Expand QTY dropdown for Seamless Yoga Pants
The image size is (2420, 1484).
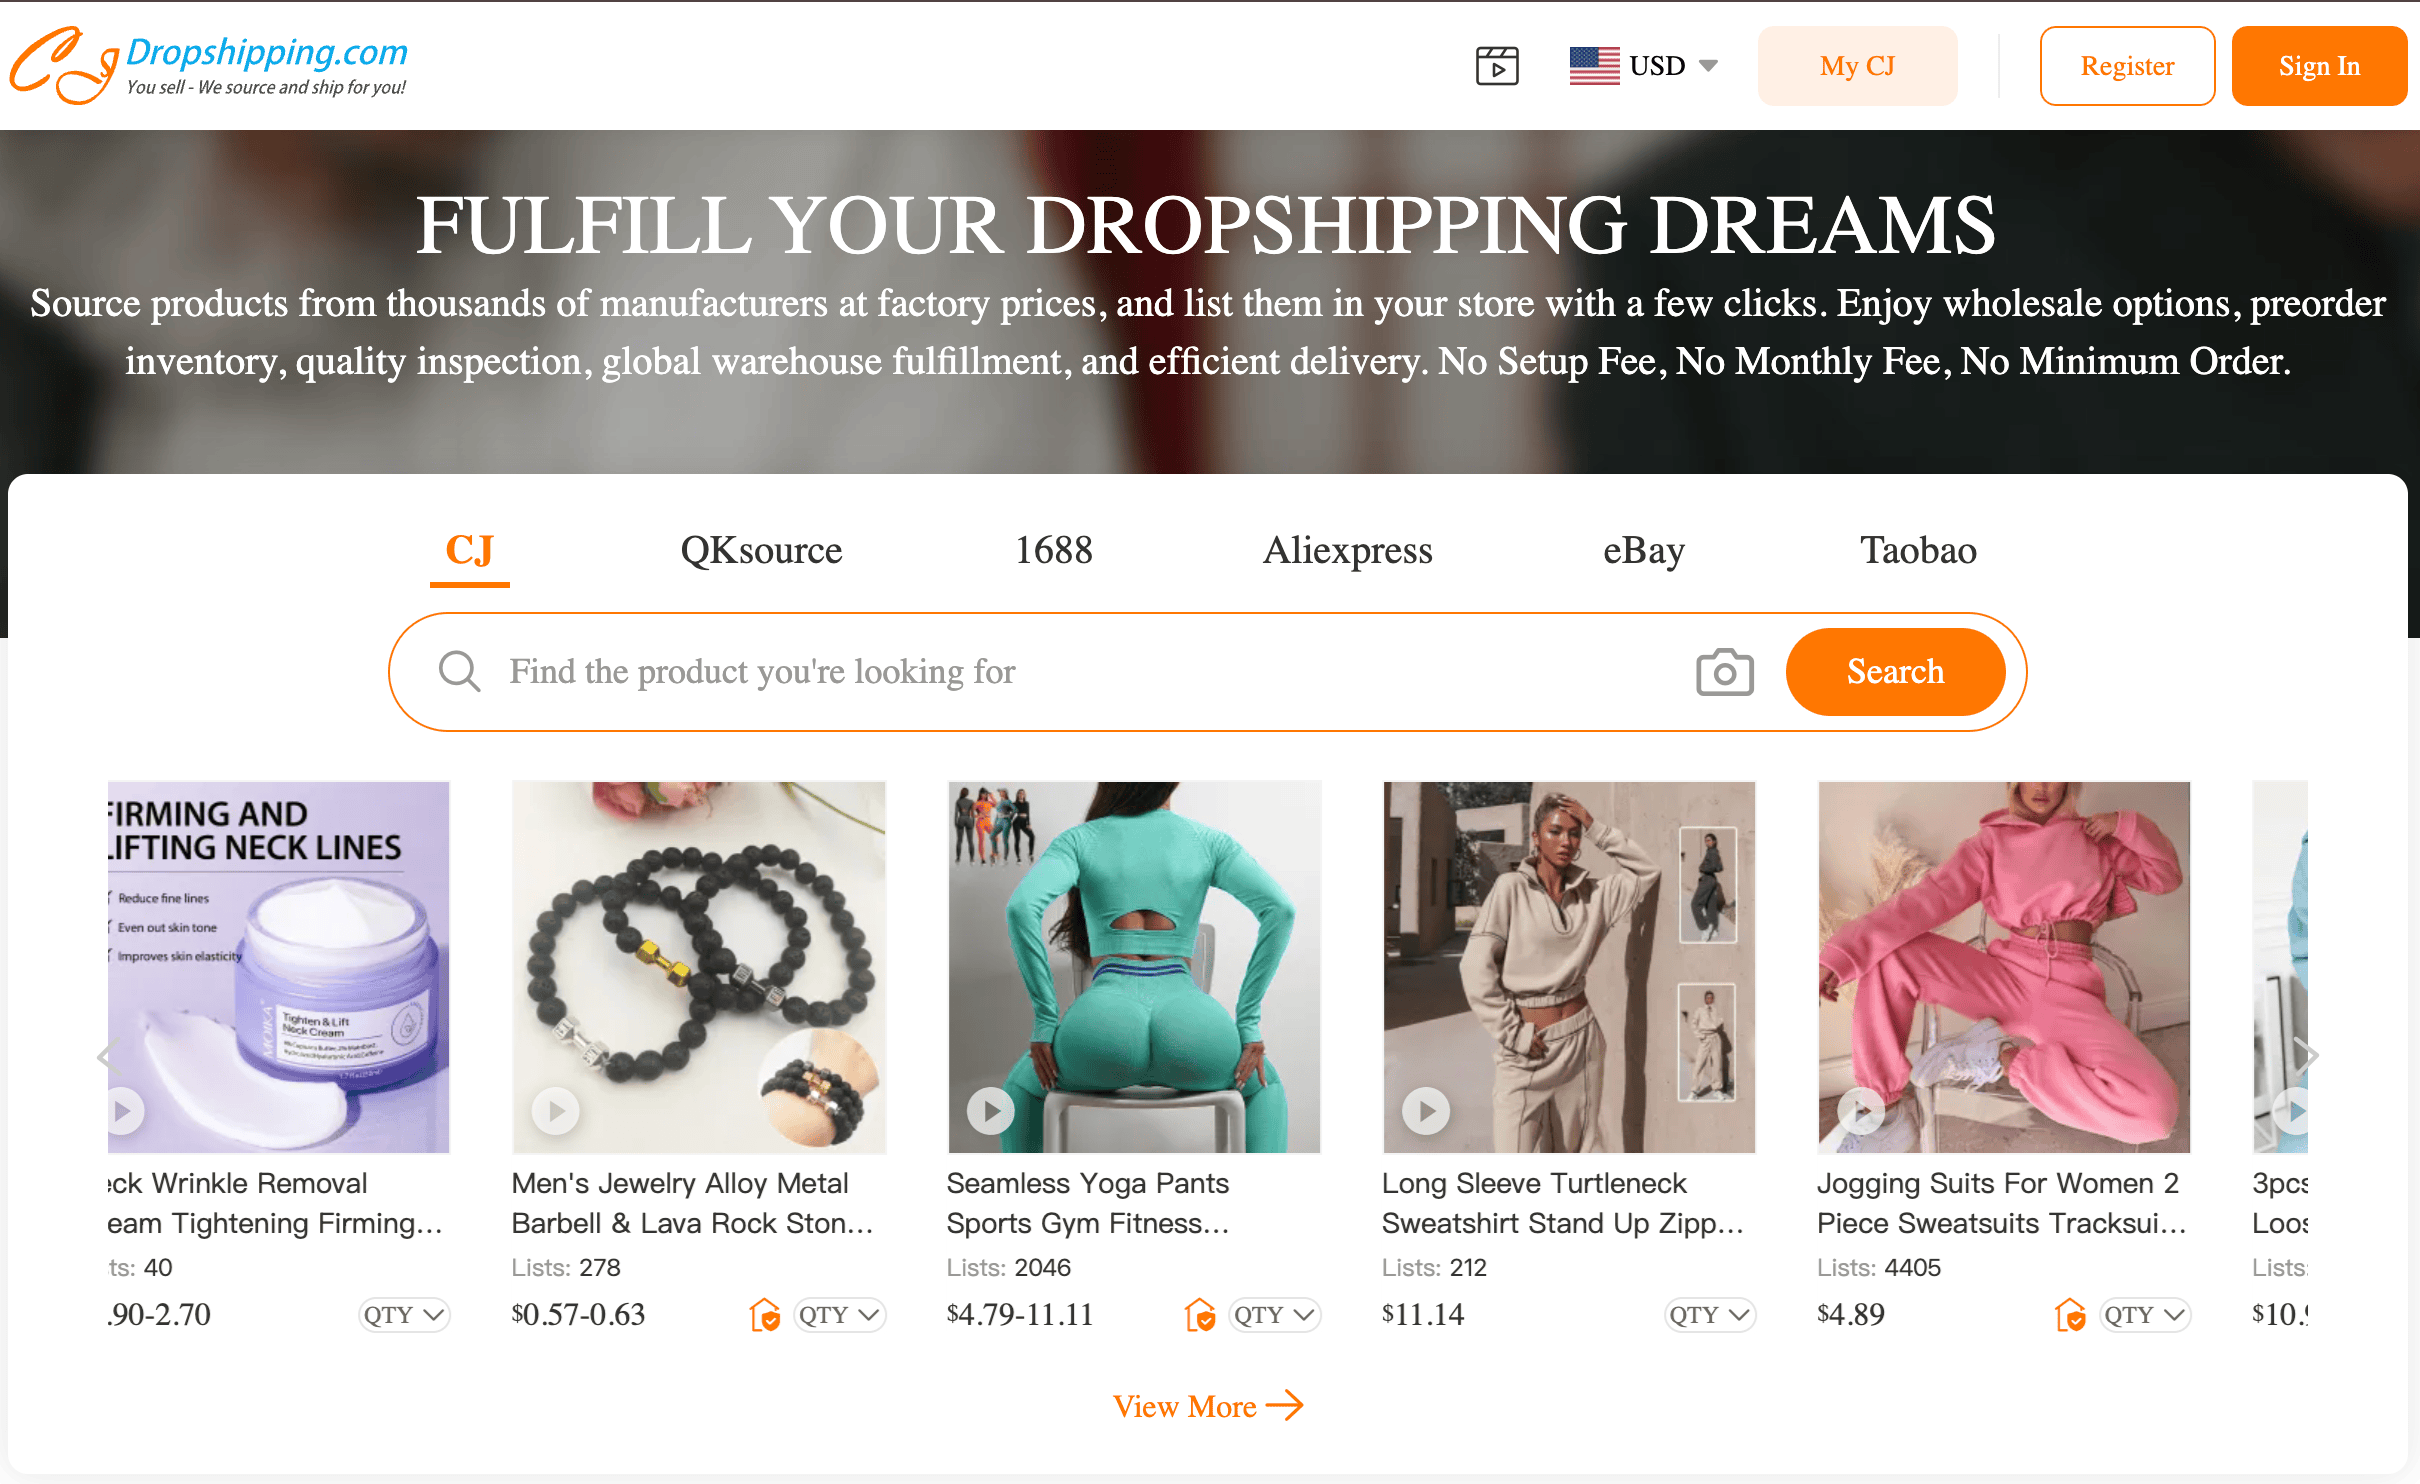click(x=1274, y=1315)
